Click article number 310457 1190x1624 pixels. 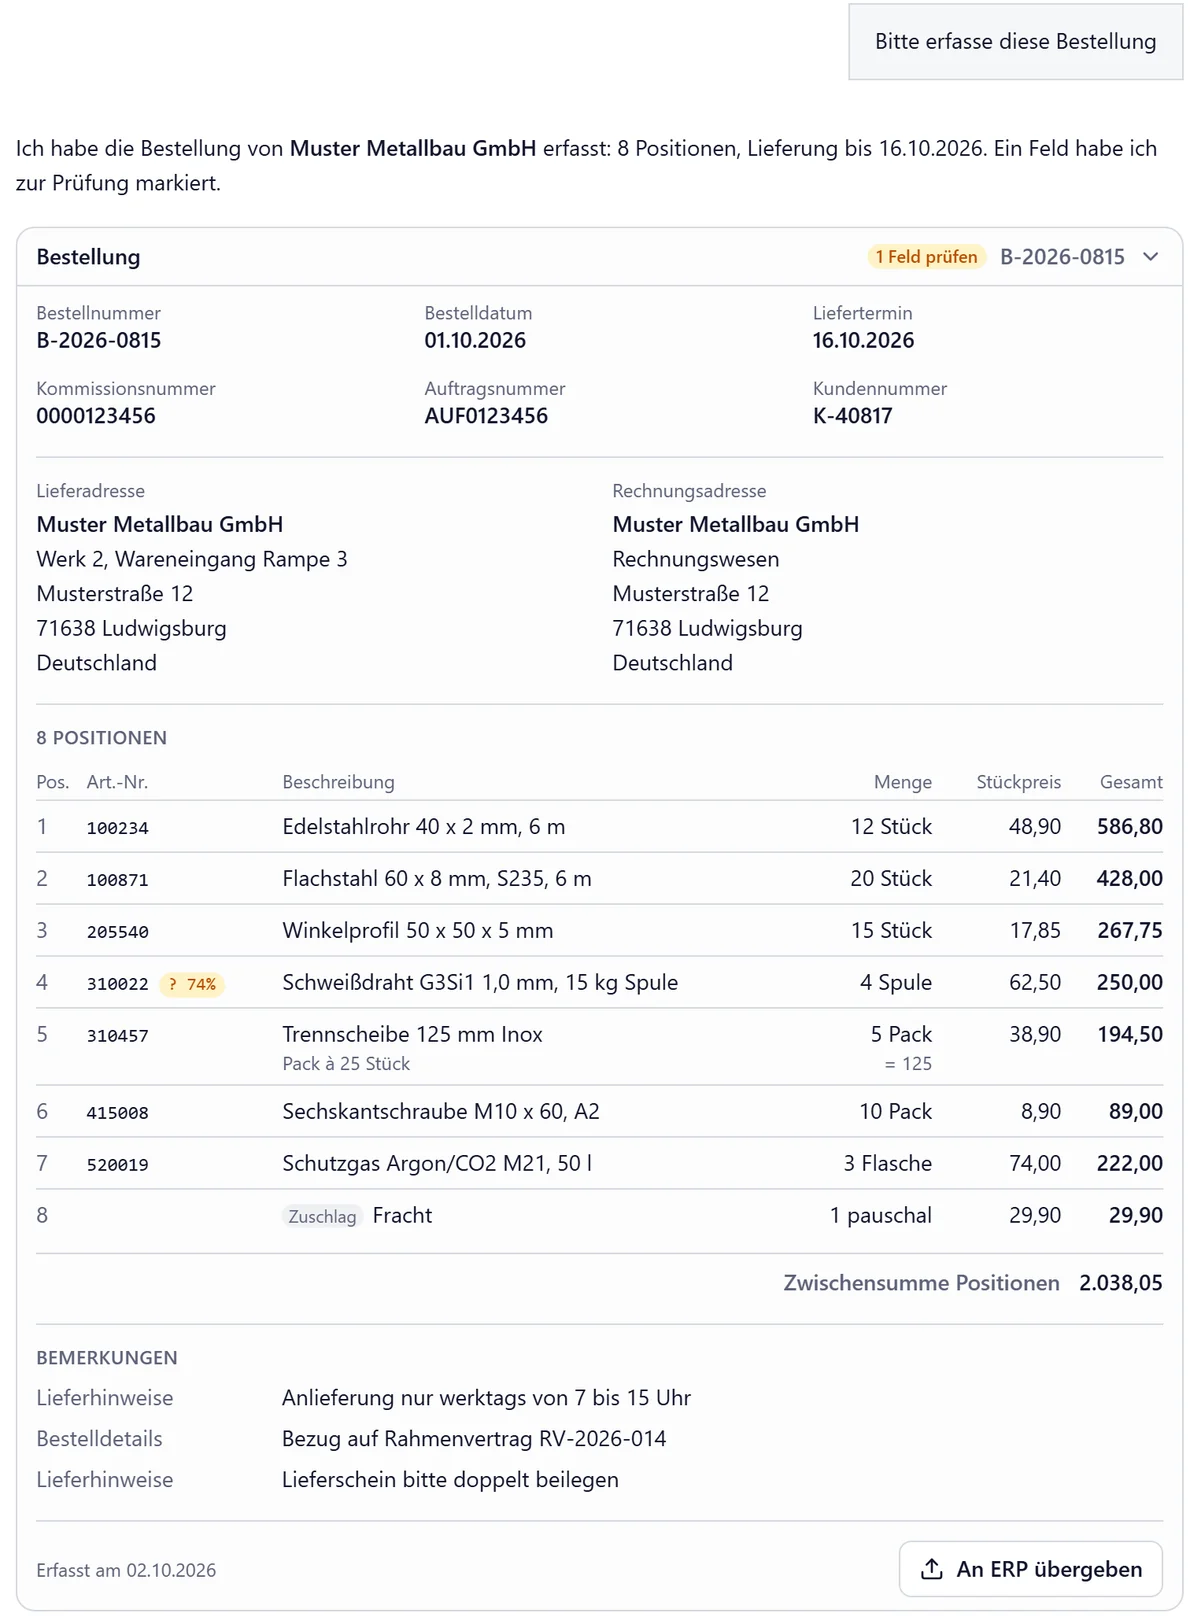[117, 1036]
